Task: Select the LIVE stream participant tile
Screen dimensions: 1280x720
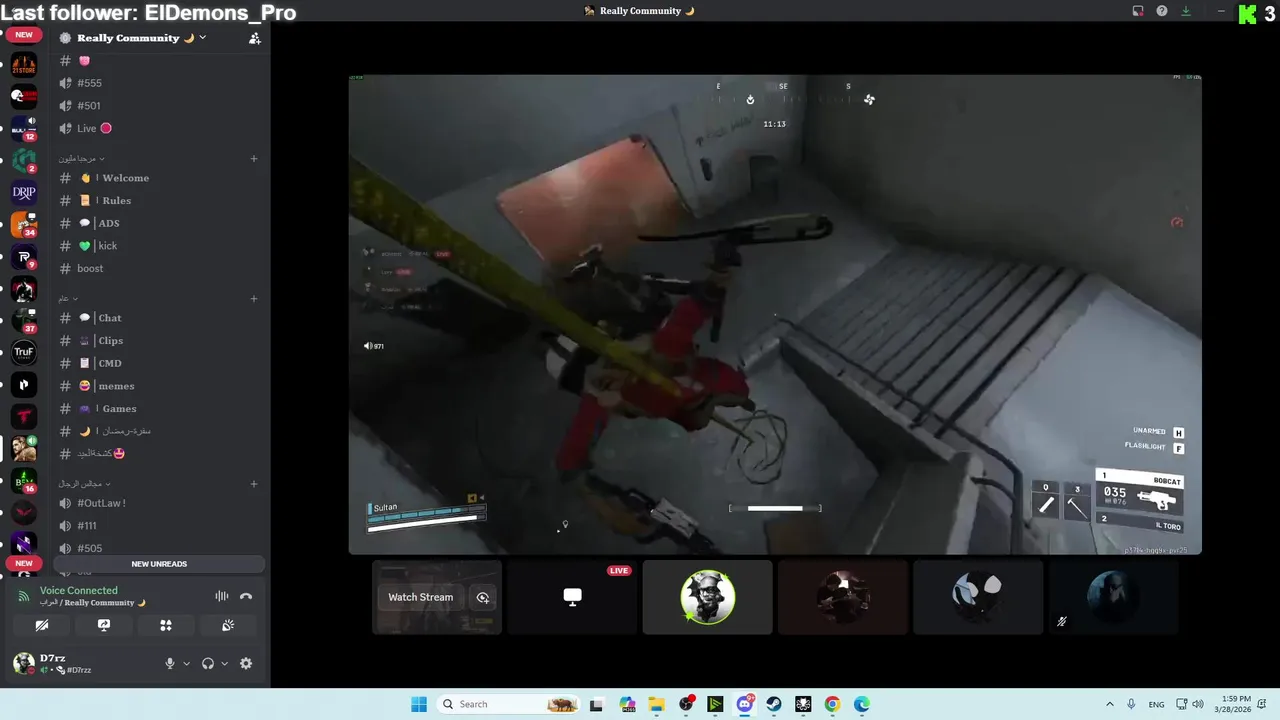Action: (x=572, y=597)
